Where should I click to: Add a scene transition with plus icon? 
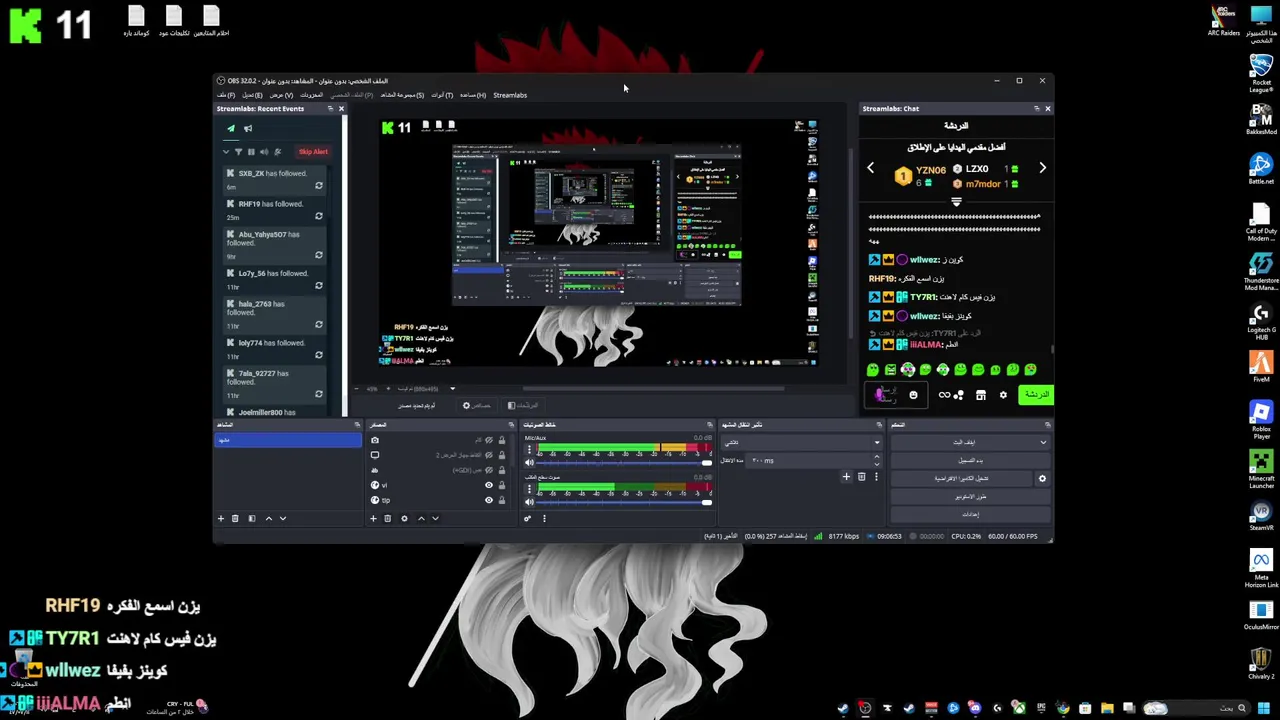tap(846, 477)
